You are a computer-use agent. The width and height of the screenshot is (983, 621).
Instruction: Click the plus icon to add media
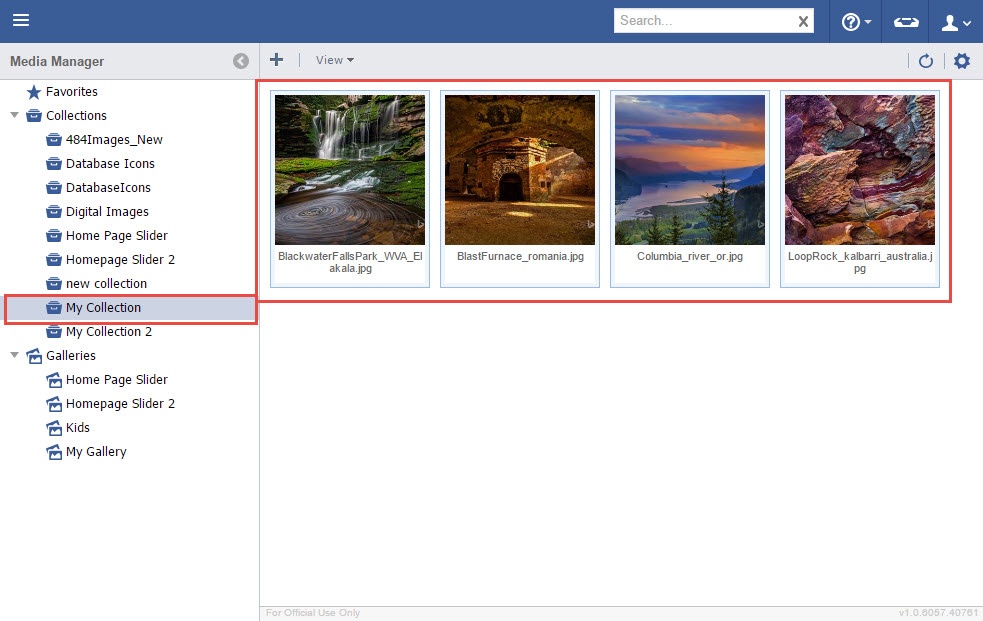[277, 60]
